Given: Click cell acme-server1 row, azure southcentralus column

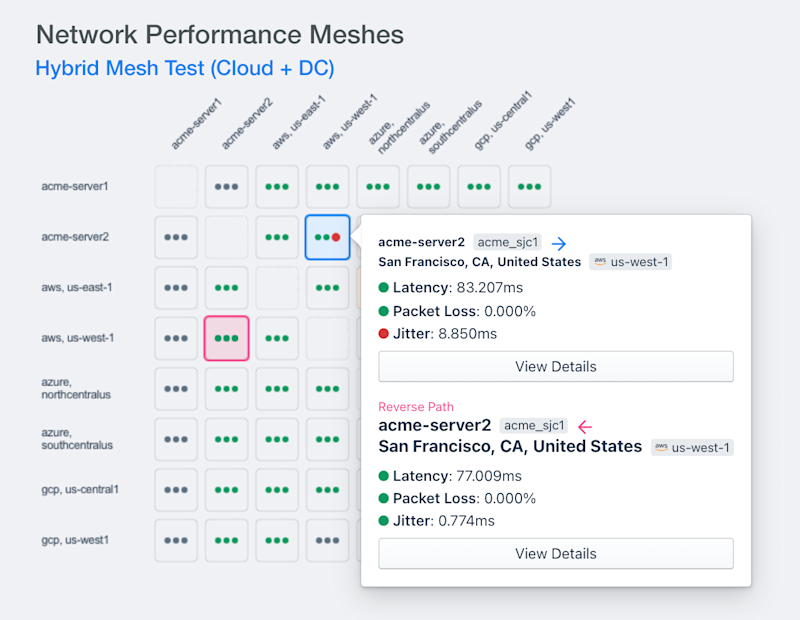Looking at the screenshot, I should (429, 187).
